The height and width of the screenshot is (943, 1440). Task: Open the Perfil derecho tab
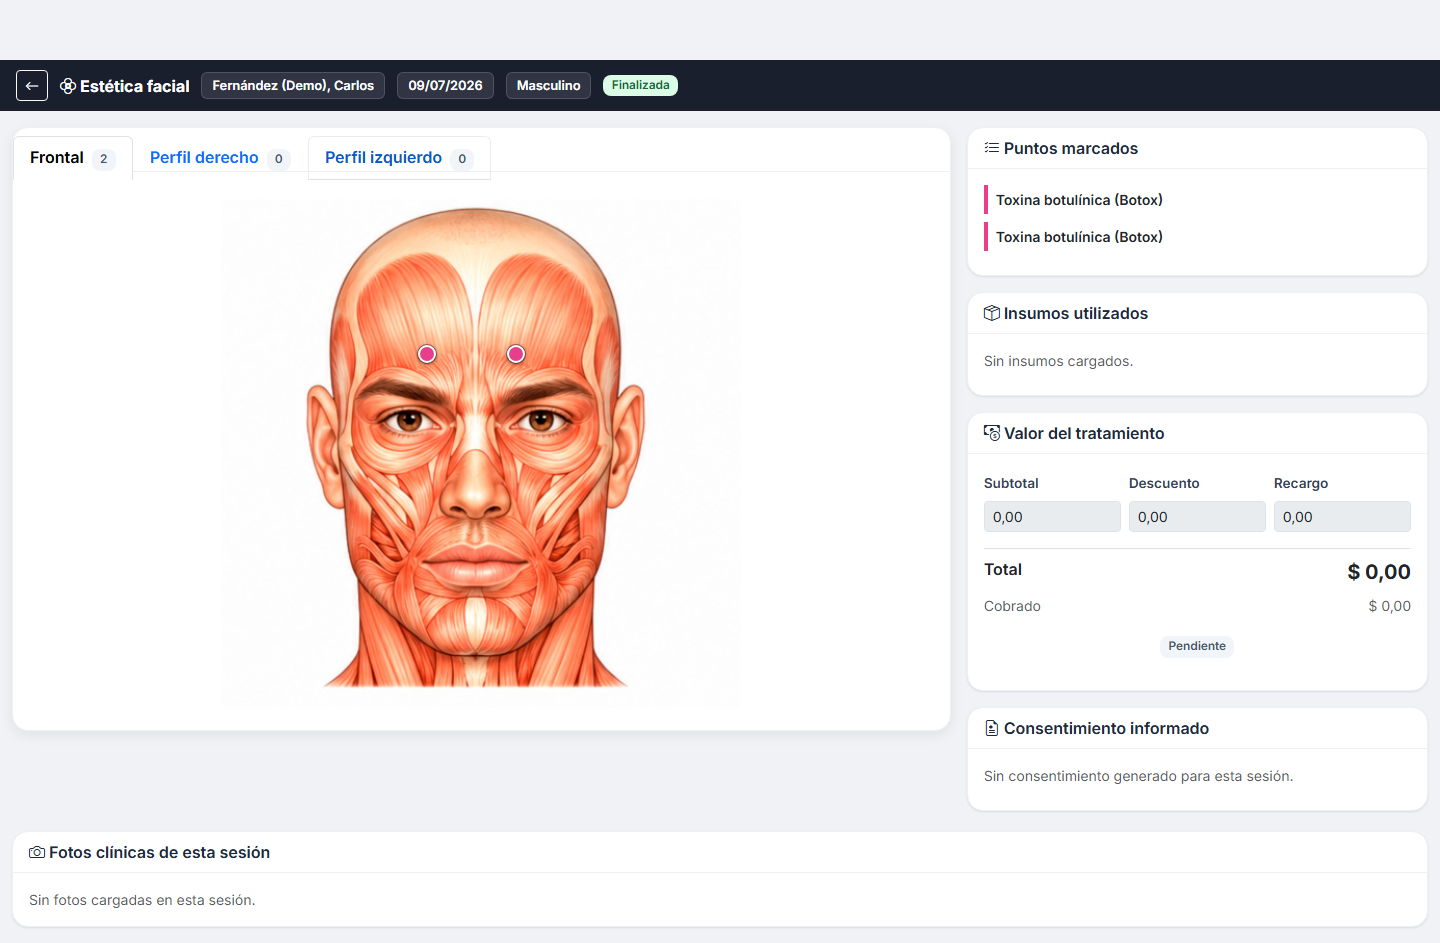pyautogui.click(x=220, y=158)
